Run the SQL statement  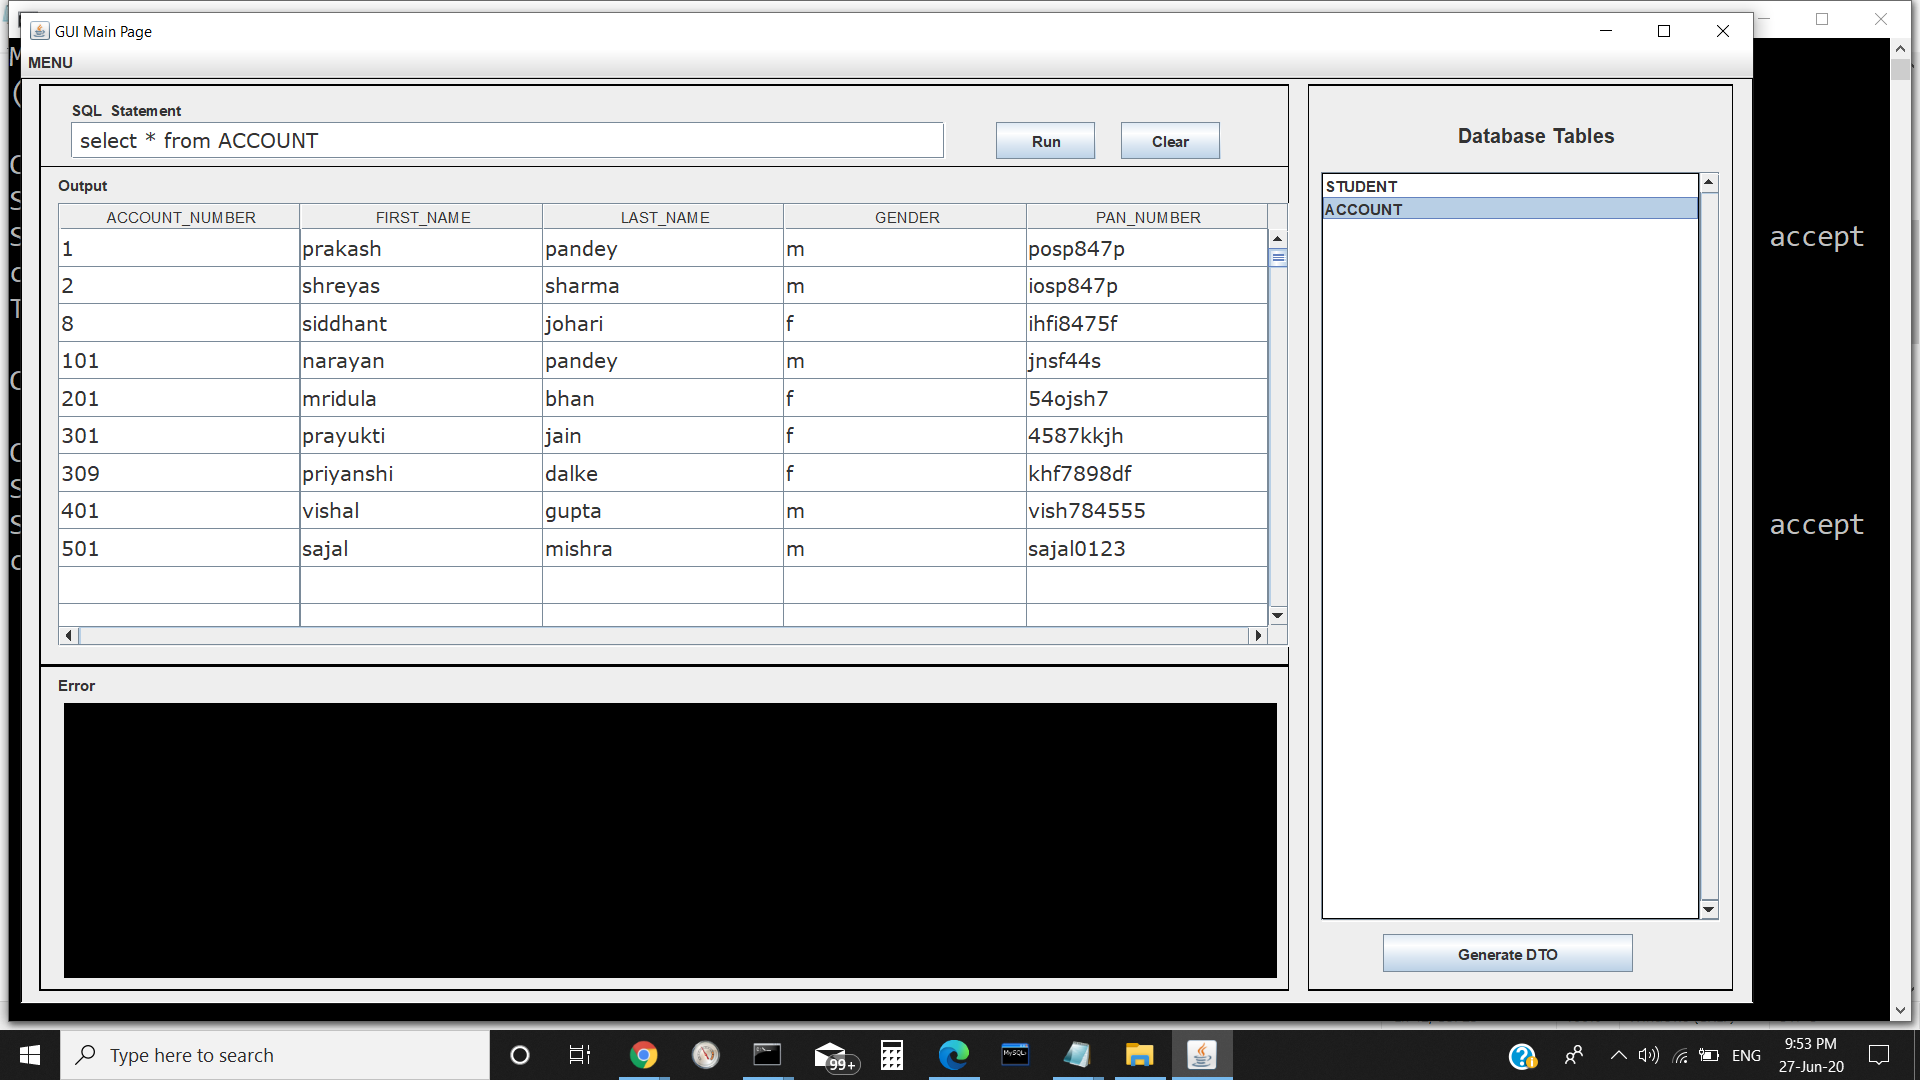point(1044,140)
